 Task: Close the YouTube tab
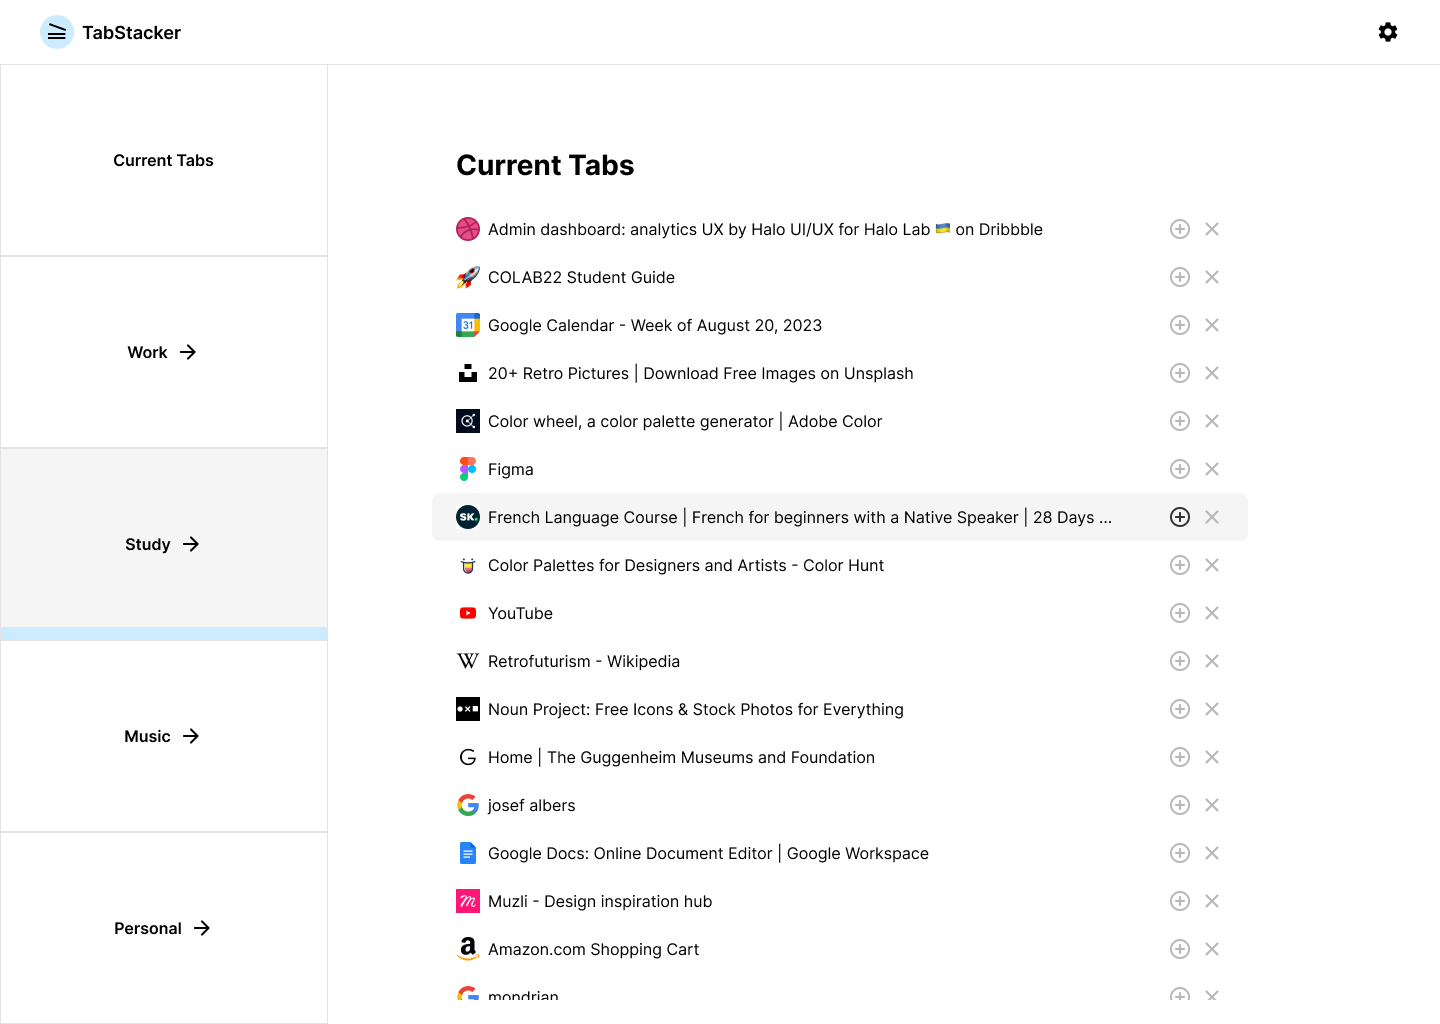pyautogui.click(x=1212, y=613)
